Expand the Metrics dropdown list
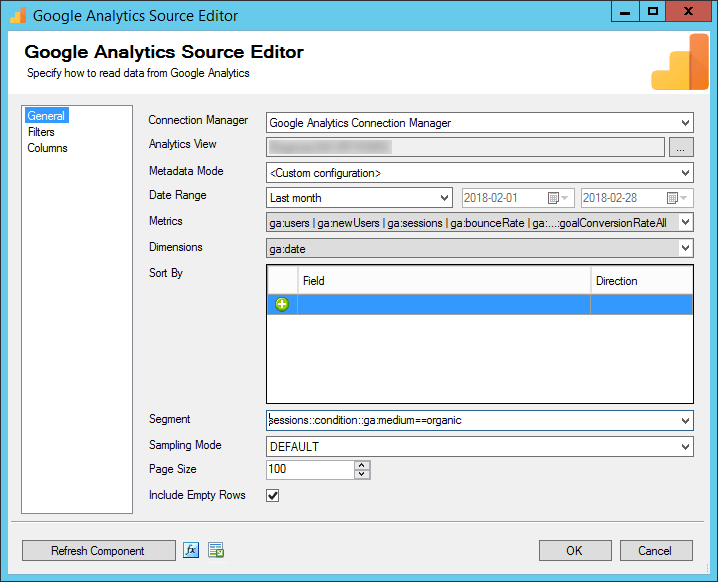This screenshot has height=582, width=718. click(x=685, y=223)
